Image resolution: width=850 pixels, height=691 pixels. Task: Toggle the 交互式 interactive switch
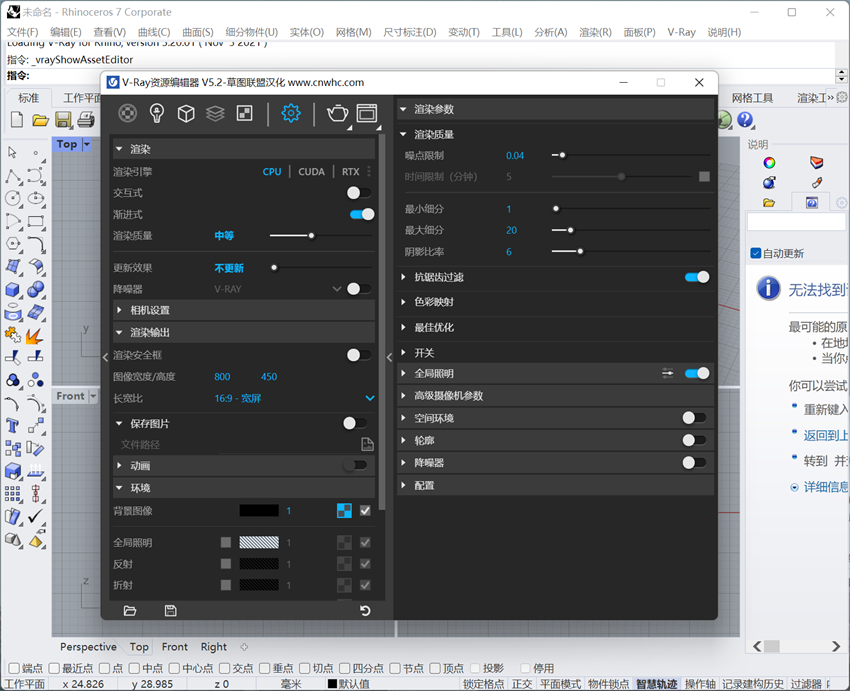pyautogui.click(x=358, y=193)
